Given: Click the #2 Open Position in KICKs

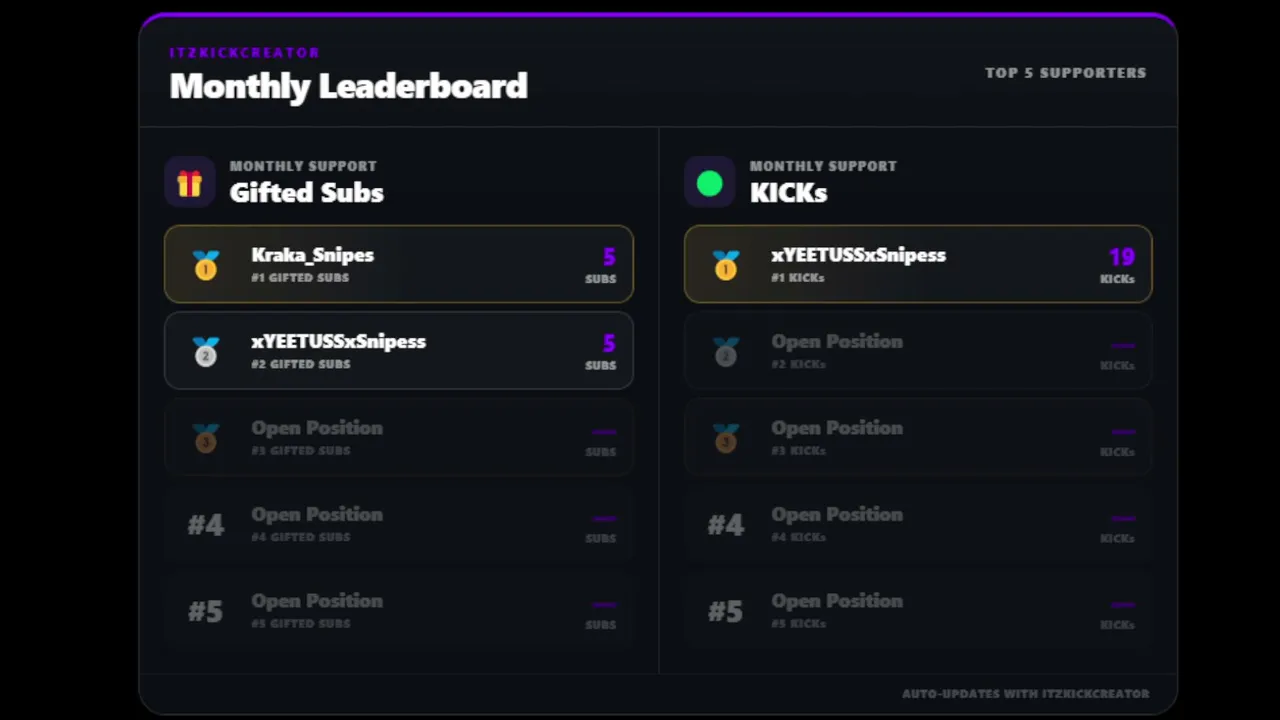Looking at the screenshot, I should click(x=918, y=350).
